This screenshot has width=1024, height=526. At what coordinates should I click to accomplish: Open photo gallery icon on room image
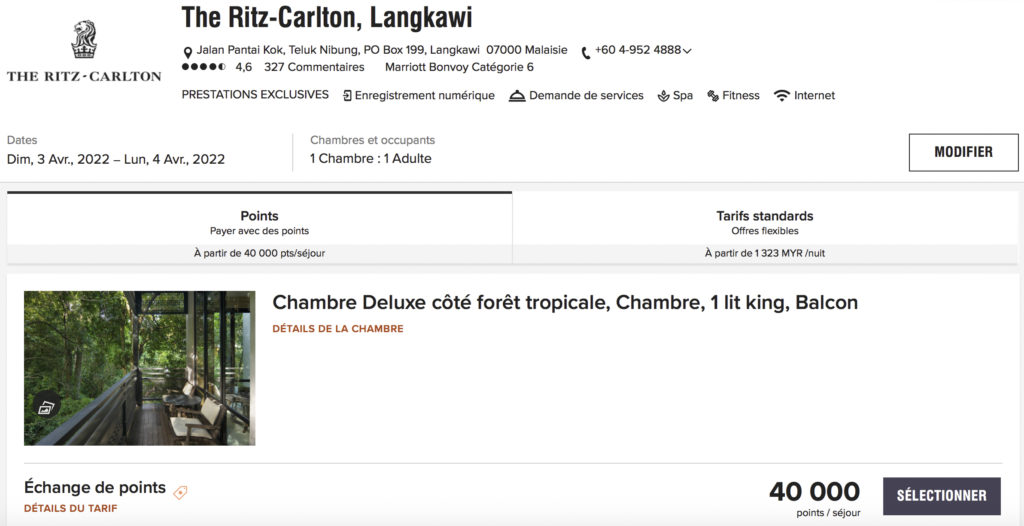pyautogui.click(x=44, y=407)
